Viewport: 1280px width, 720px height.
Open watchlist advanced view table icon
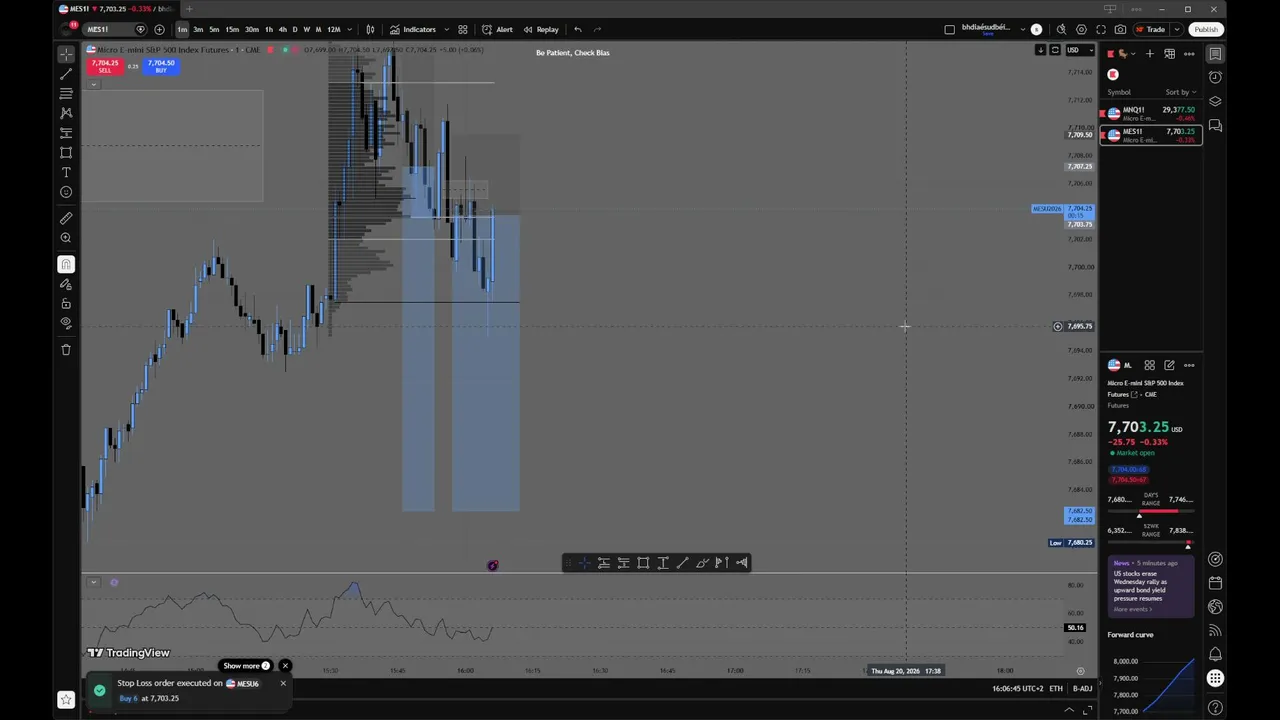pos(1169,54)
